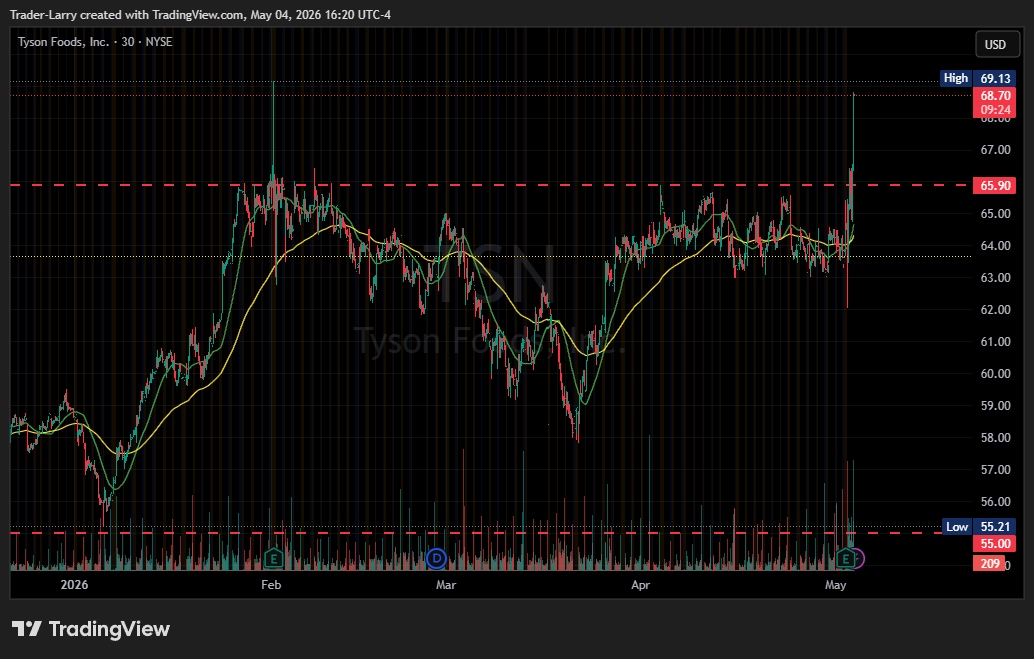Click the 55.00 red line price label
The height and width of the screenshot is (659, 1034).
995,544
